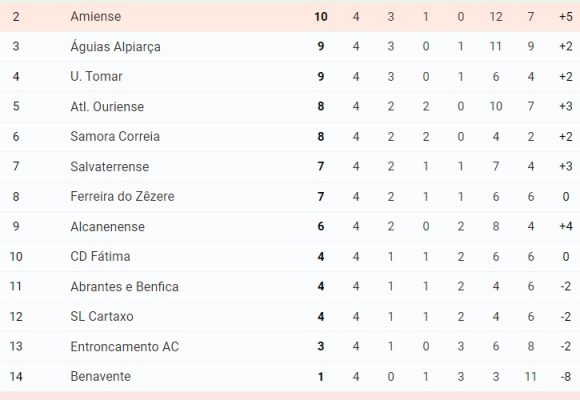Viewport: 580px width, 400px height.
Task: Select Amiense's 10 points value
Action: click(x=321, y=17)
